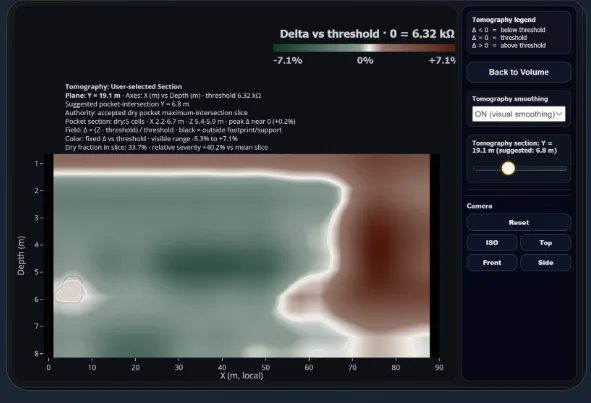The image size is (591, 403).
Task: Click the -7.1% color scale label
Action: click(x=288, y=60)
